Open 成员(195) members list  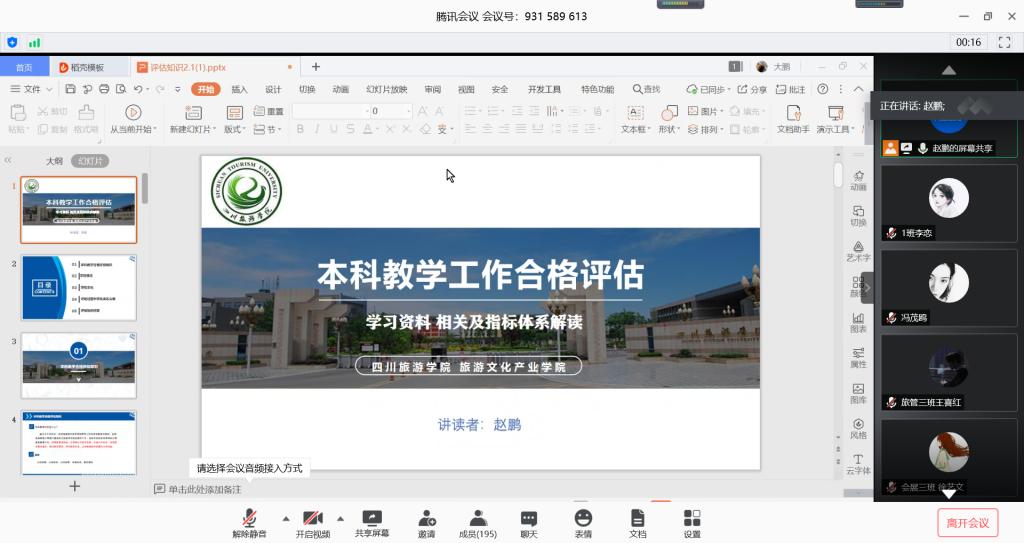[x=478, y=524]
